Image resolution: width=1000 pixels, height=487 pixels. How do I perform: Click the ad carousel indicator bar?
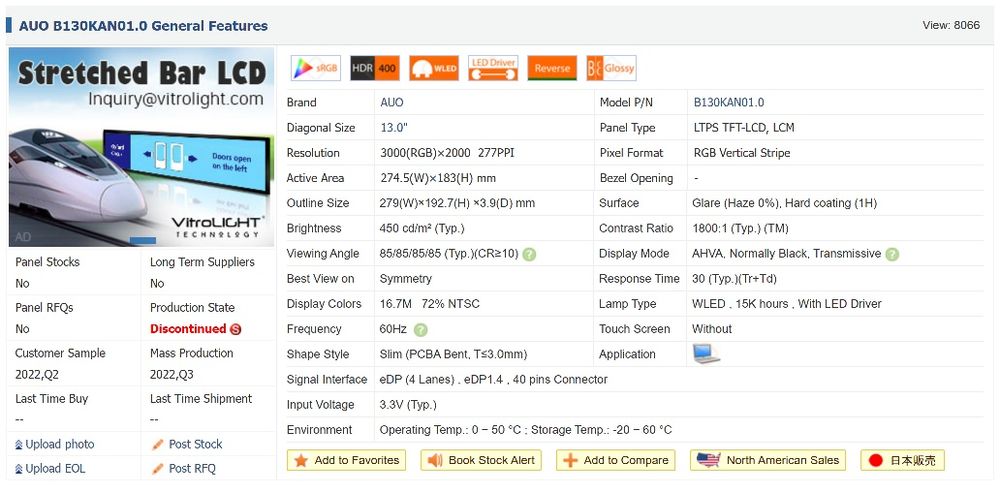pos(143,240)
